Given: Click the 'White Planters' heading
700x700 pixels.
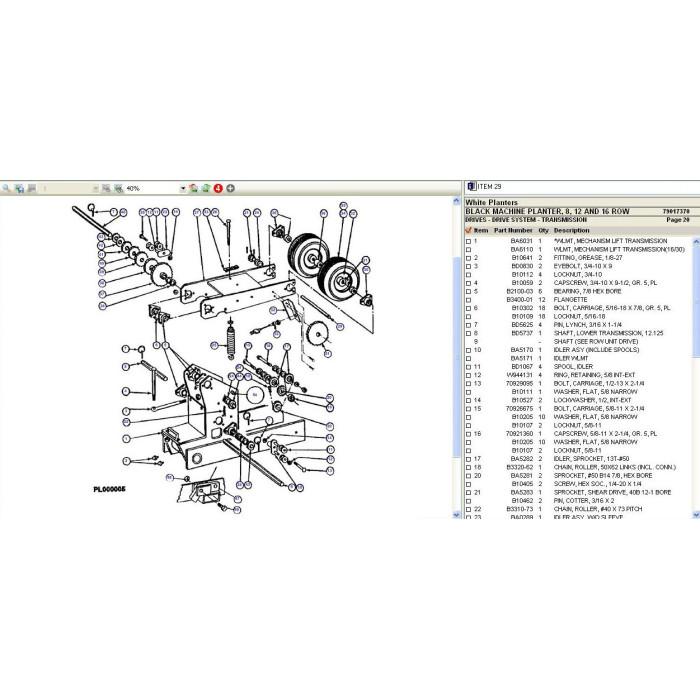Looking at the screenshot, I should click(491, 202).
